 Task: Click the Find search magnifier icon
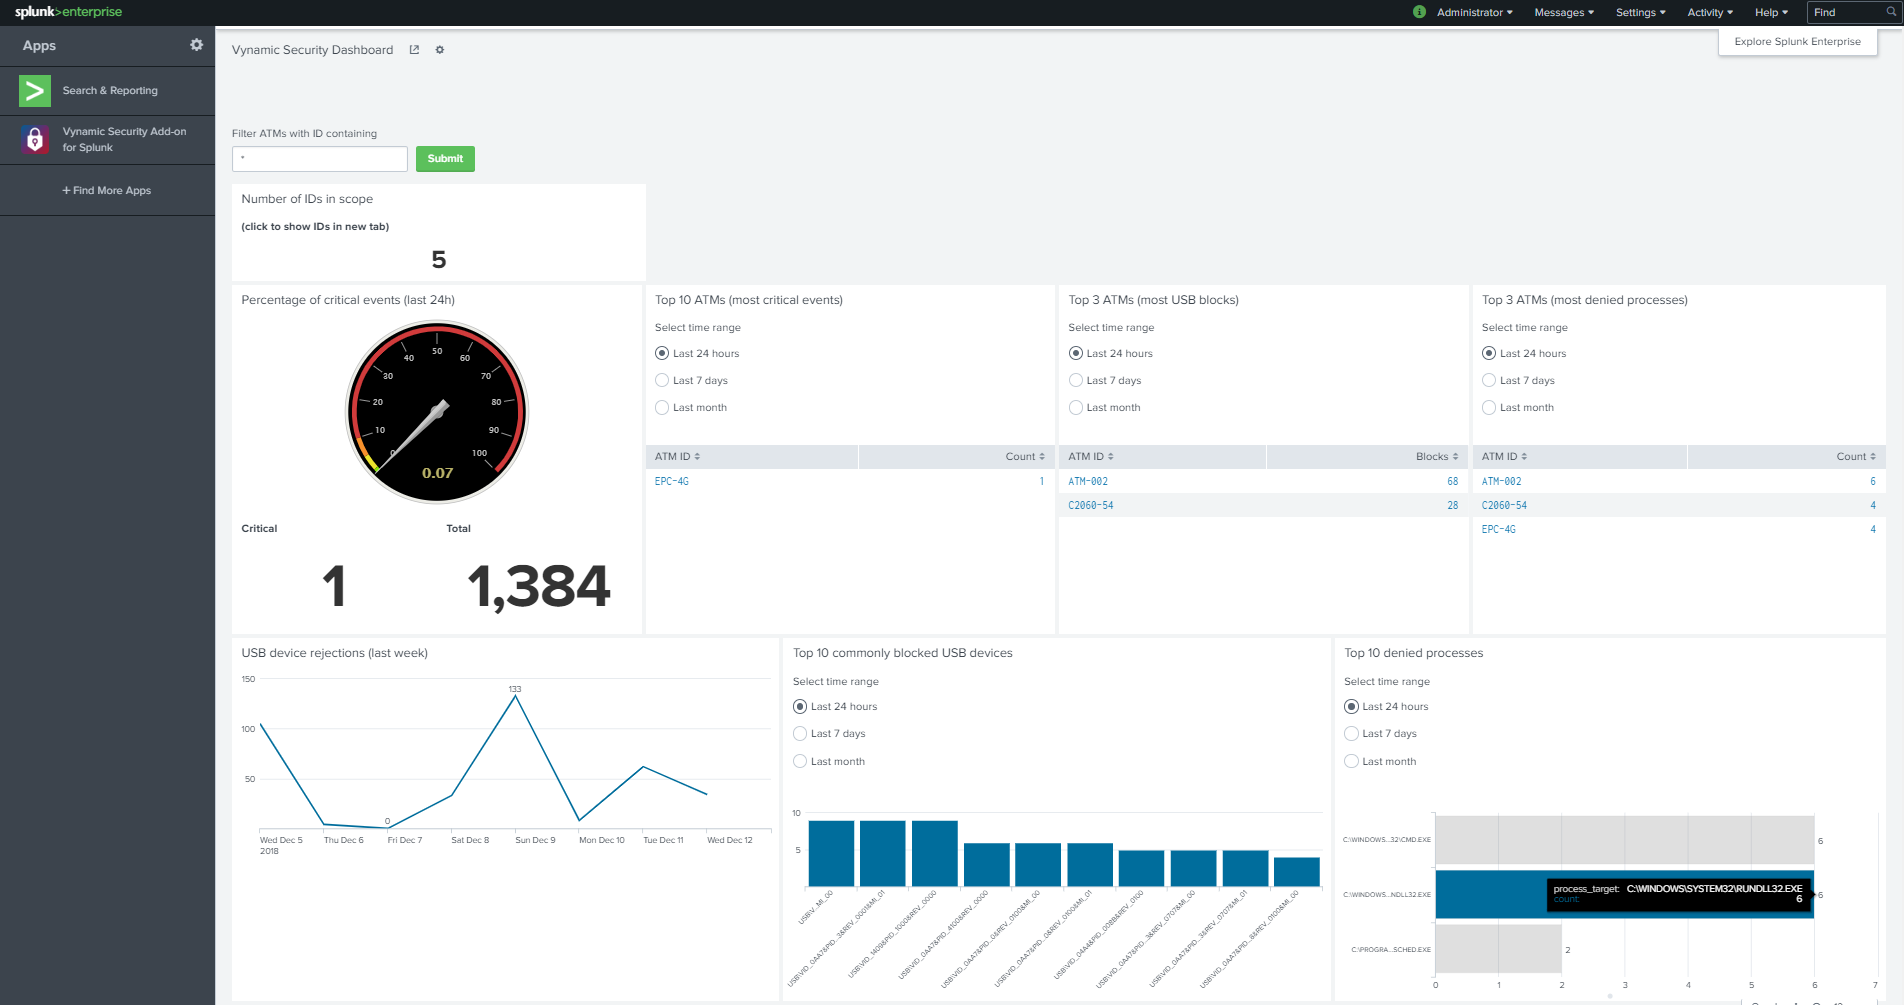[x=1891, y=12]
